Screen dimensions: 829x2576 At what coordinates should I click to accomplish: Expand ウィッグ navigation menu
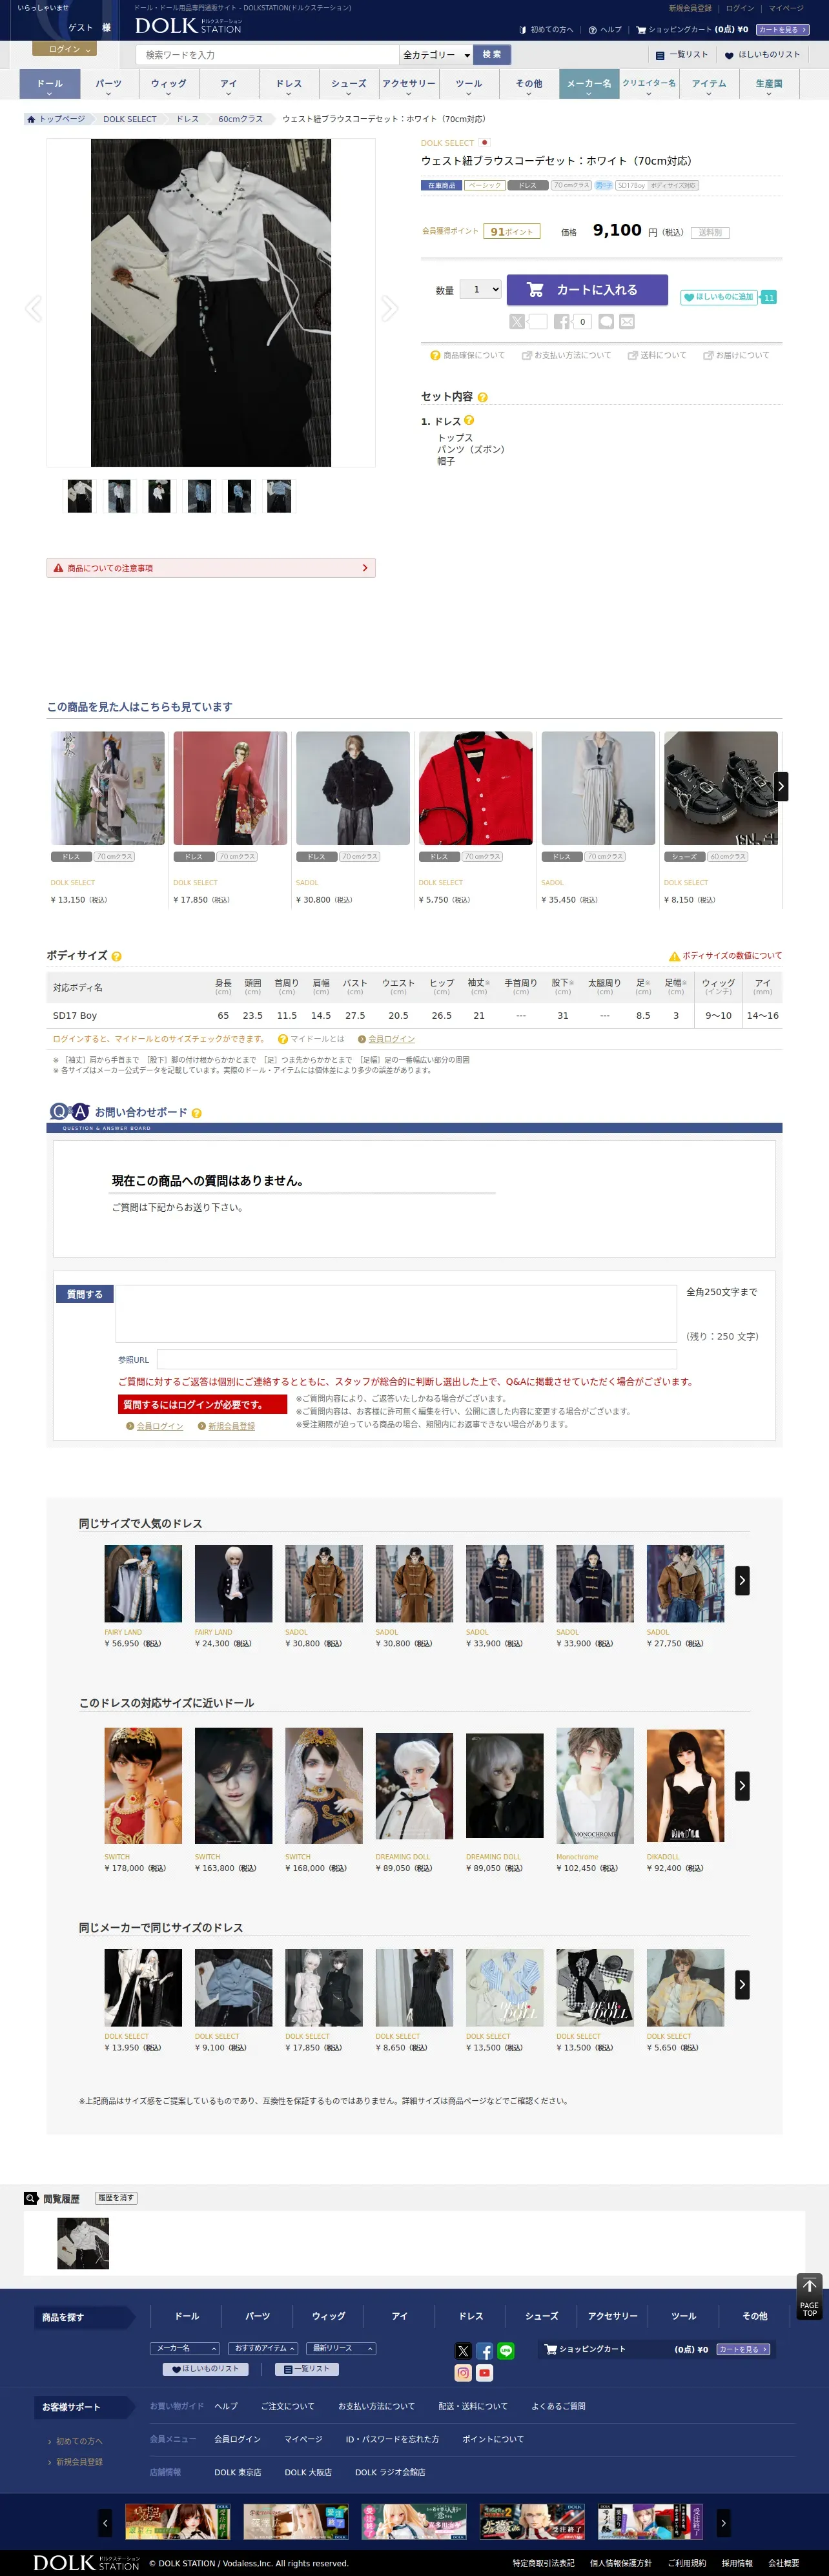click(x=169, y=85)
